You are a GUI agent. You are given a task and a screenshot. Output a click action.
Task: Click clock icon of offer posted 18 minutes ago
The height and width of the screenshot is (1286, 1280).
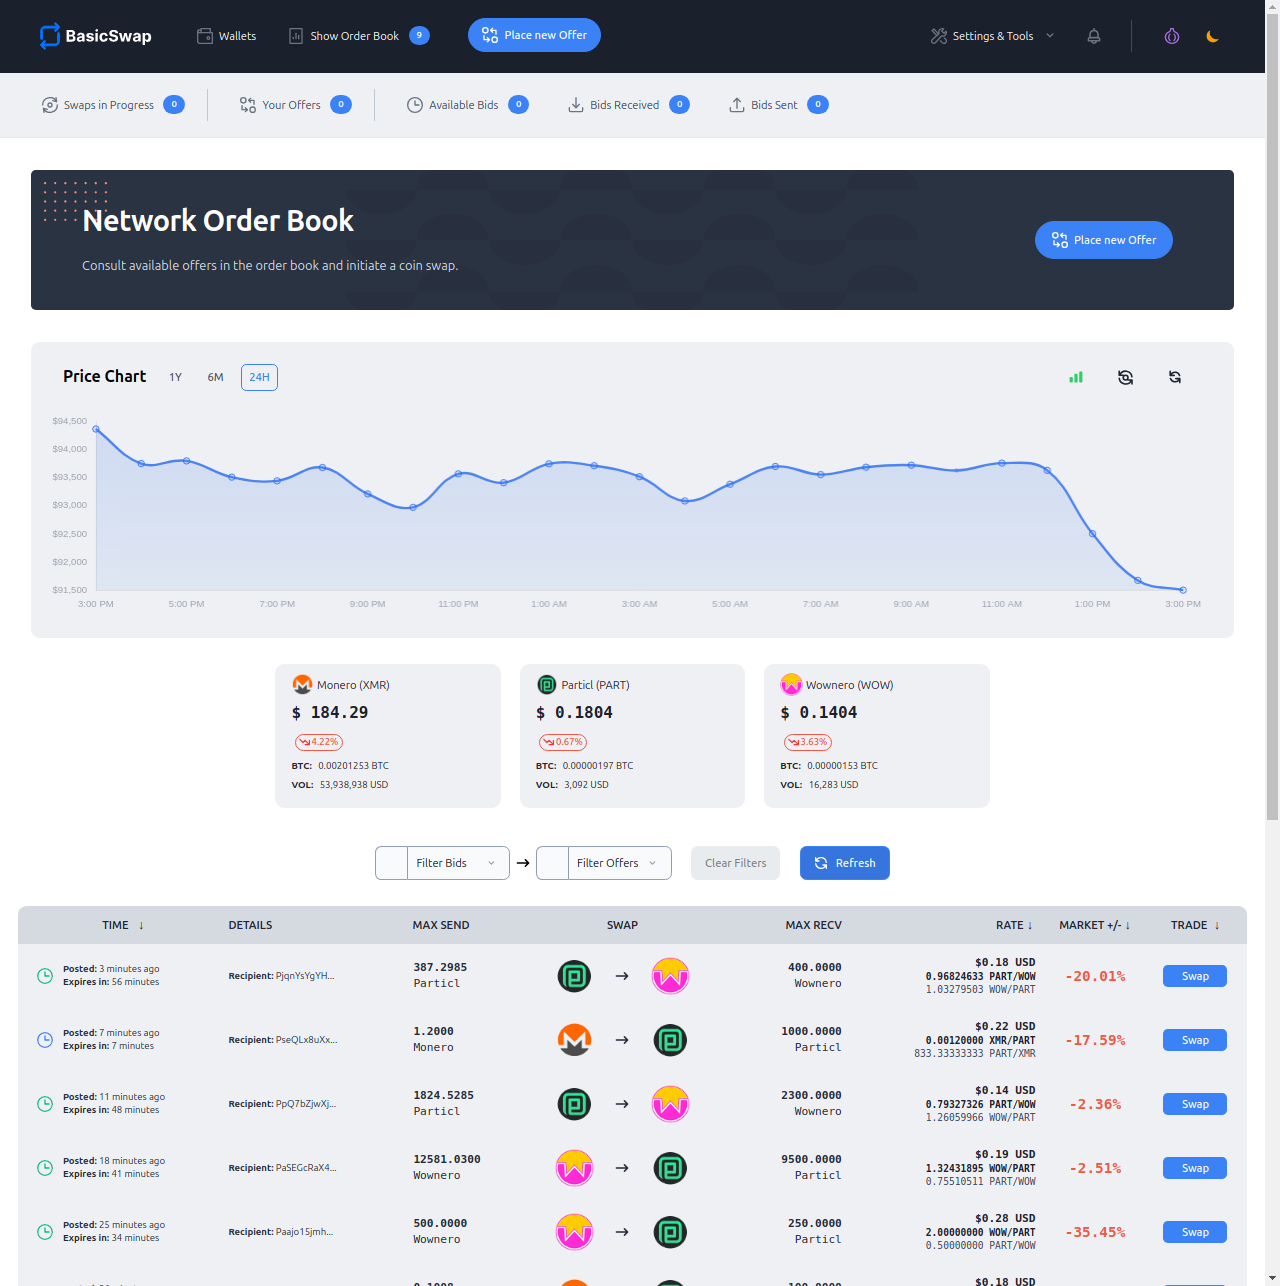coord(45,1168)
